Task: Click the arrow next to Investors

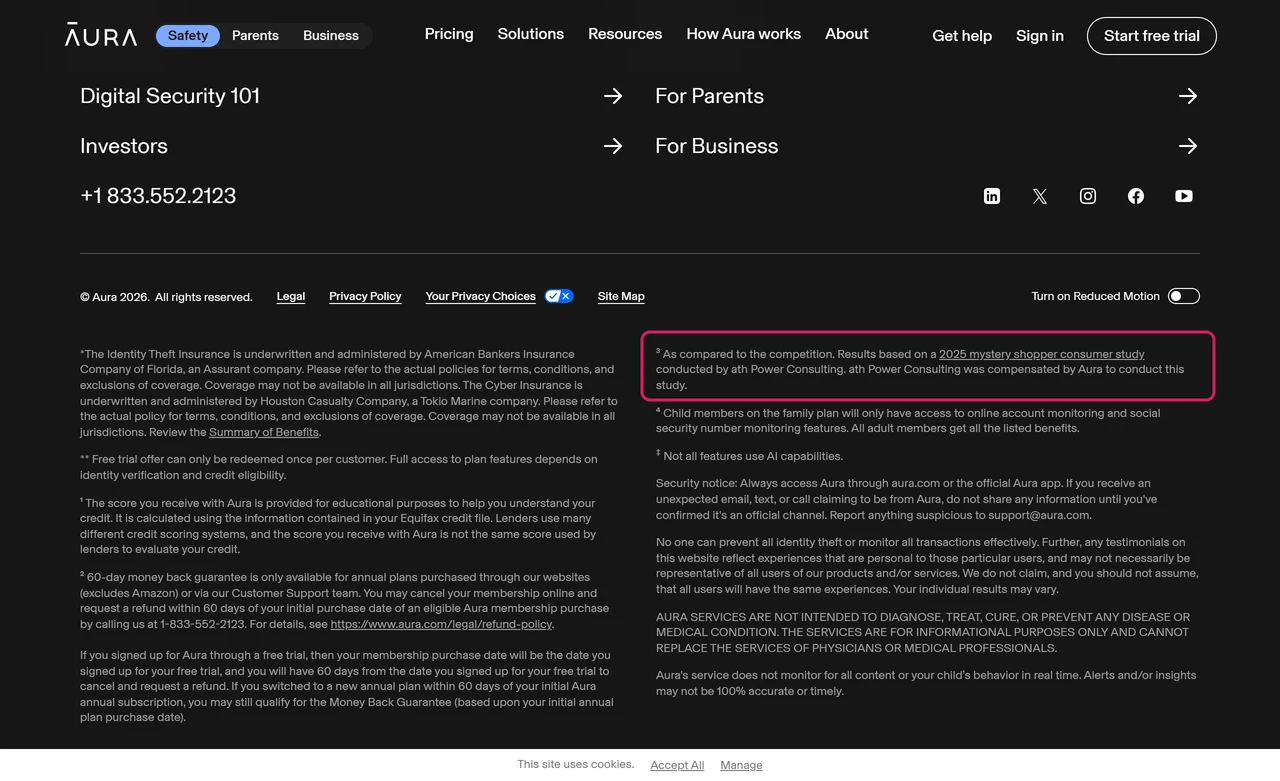Action: 613,146
